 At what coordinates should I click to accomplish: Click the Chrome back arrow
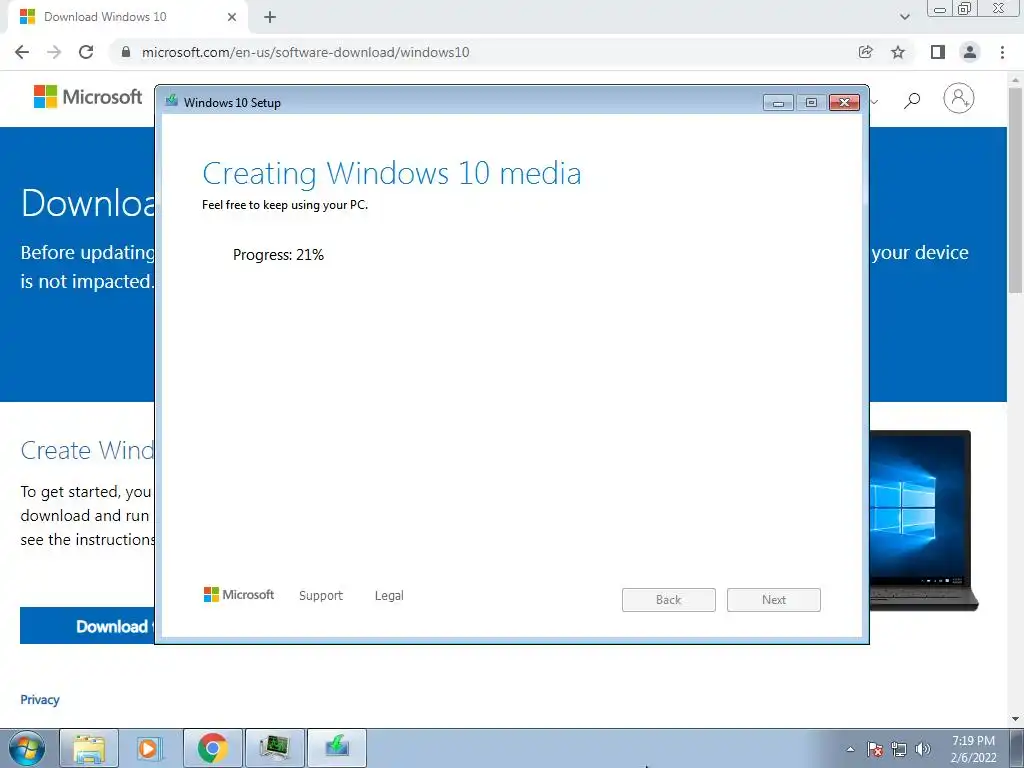[x=22, y=52]
